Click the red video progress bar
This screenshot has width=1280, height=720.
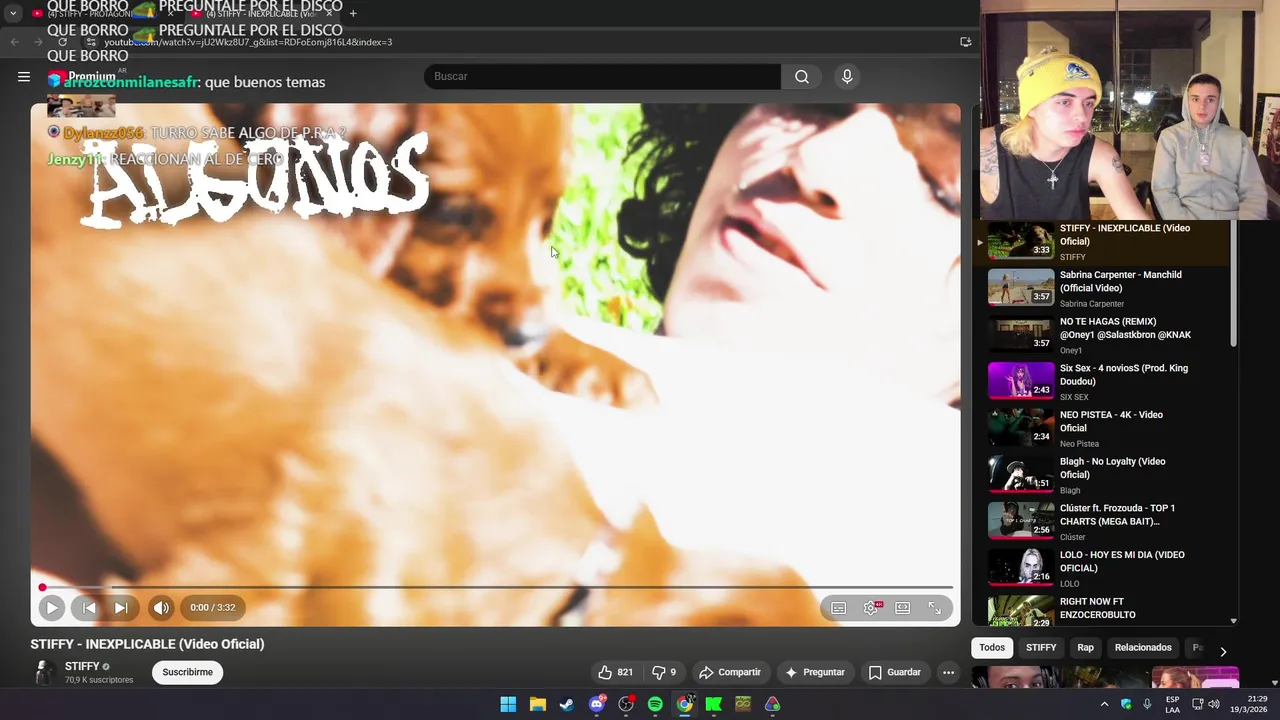point(497,587)
